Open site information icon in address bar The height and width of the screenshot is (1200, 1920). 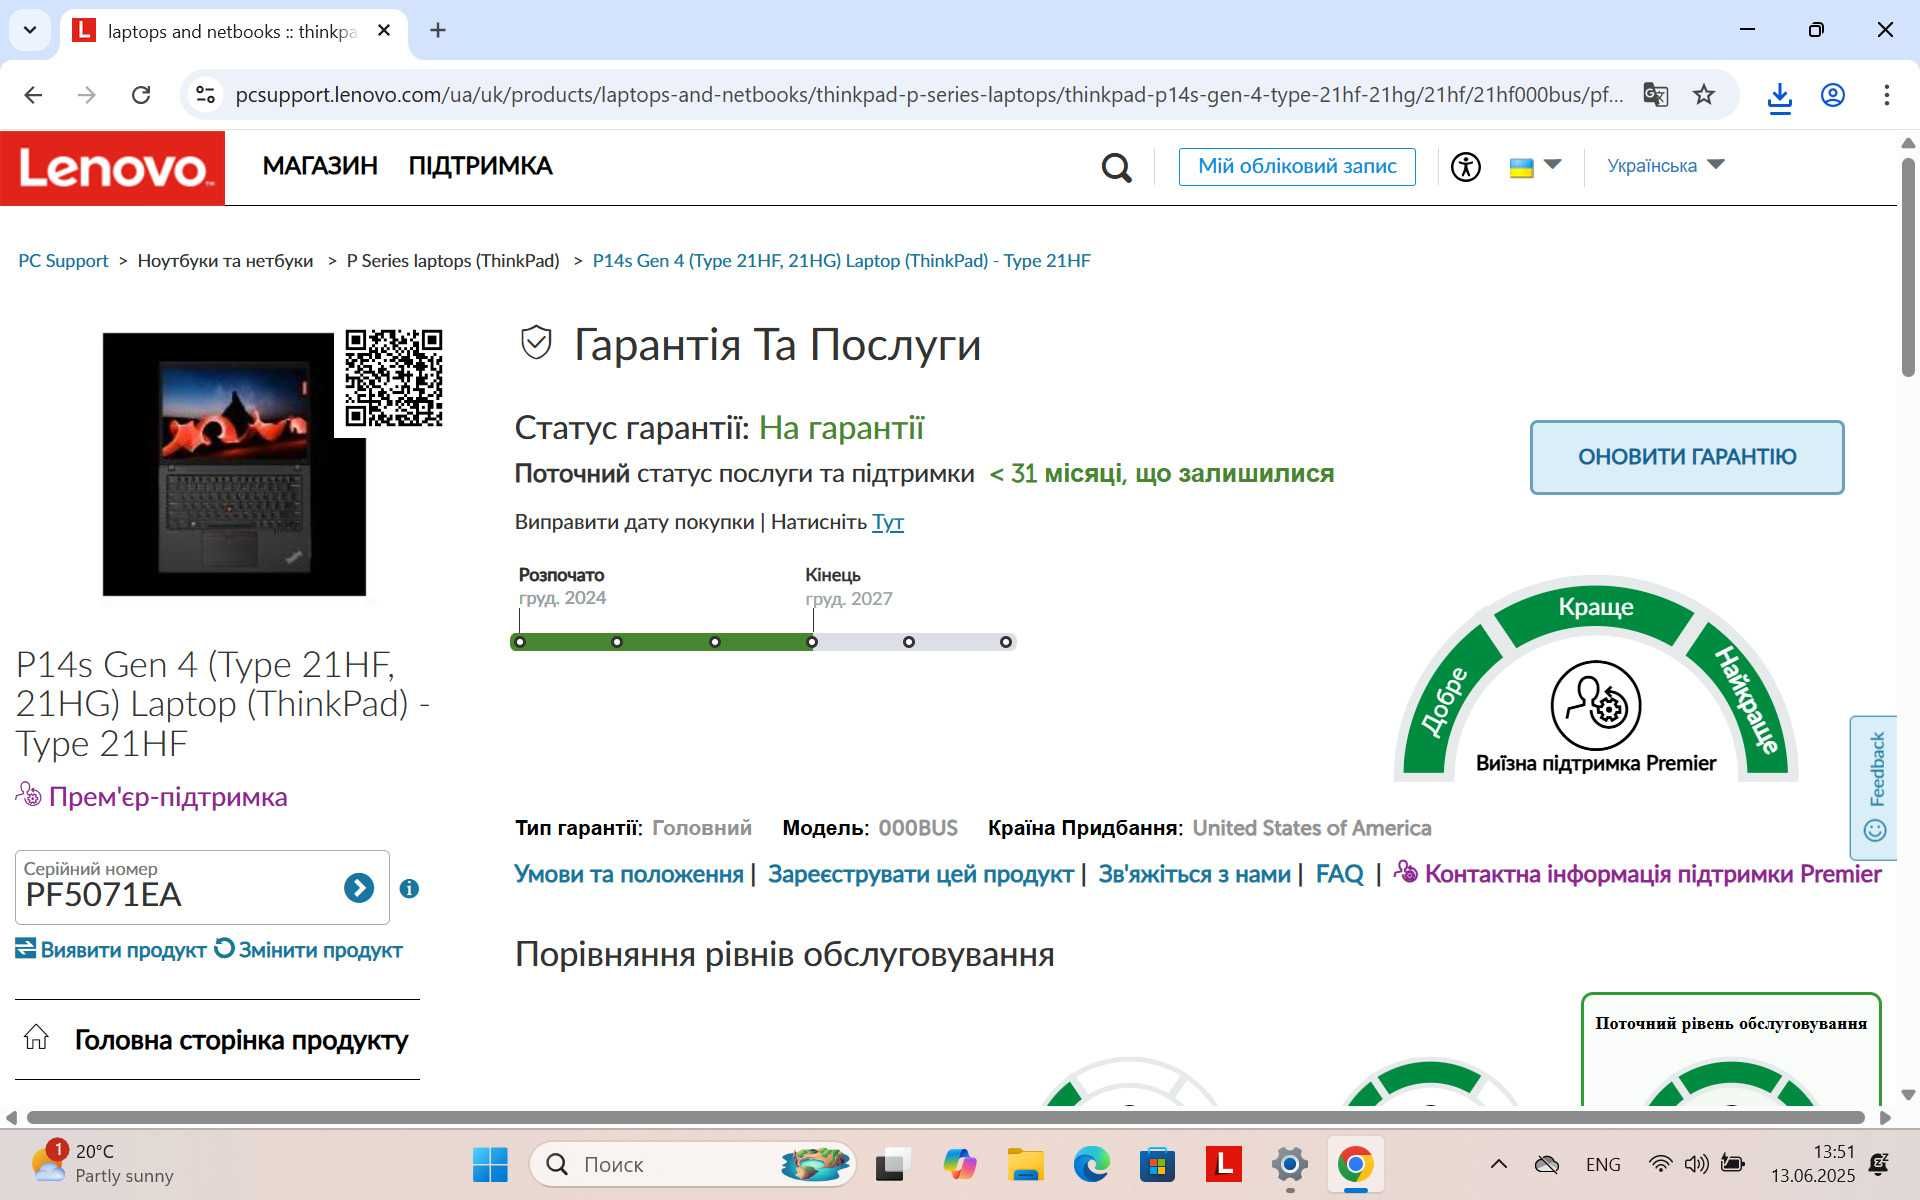click(205, 95)
